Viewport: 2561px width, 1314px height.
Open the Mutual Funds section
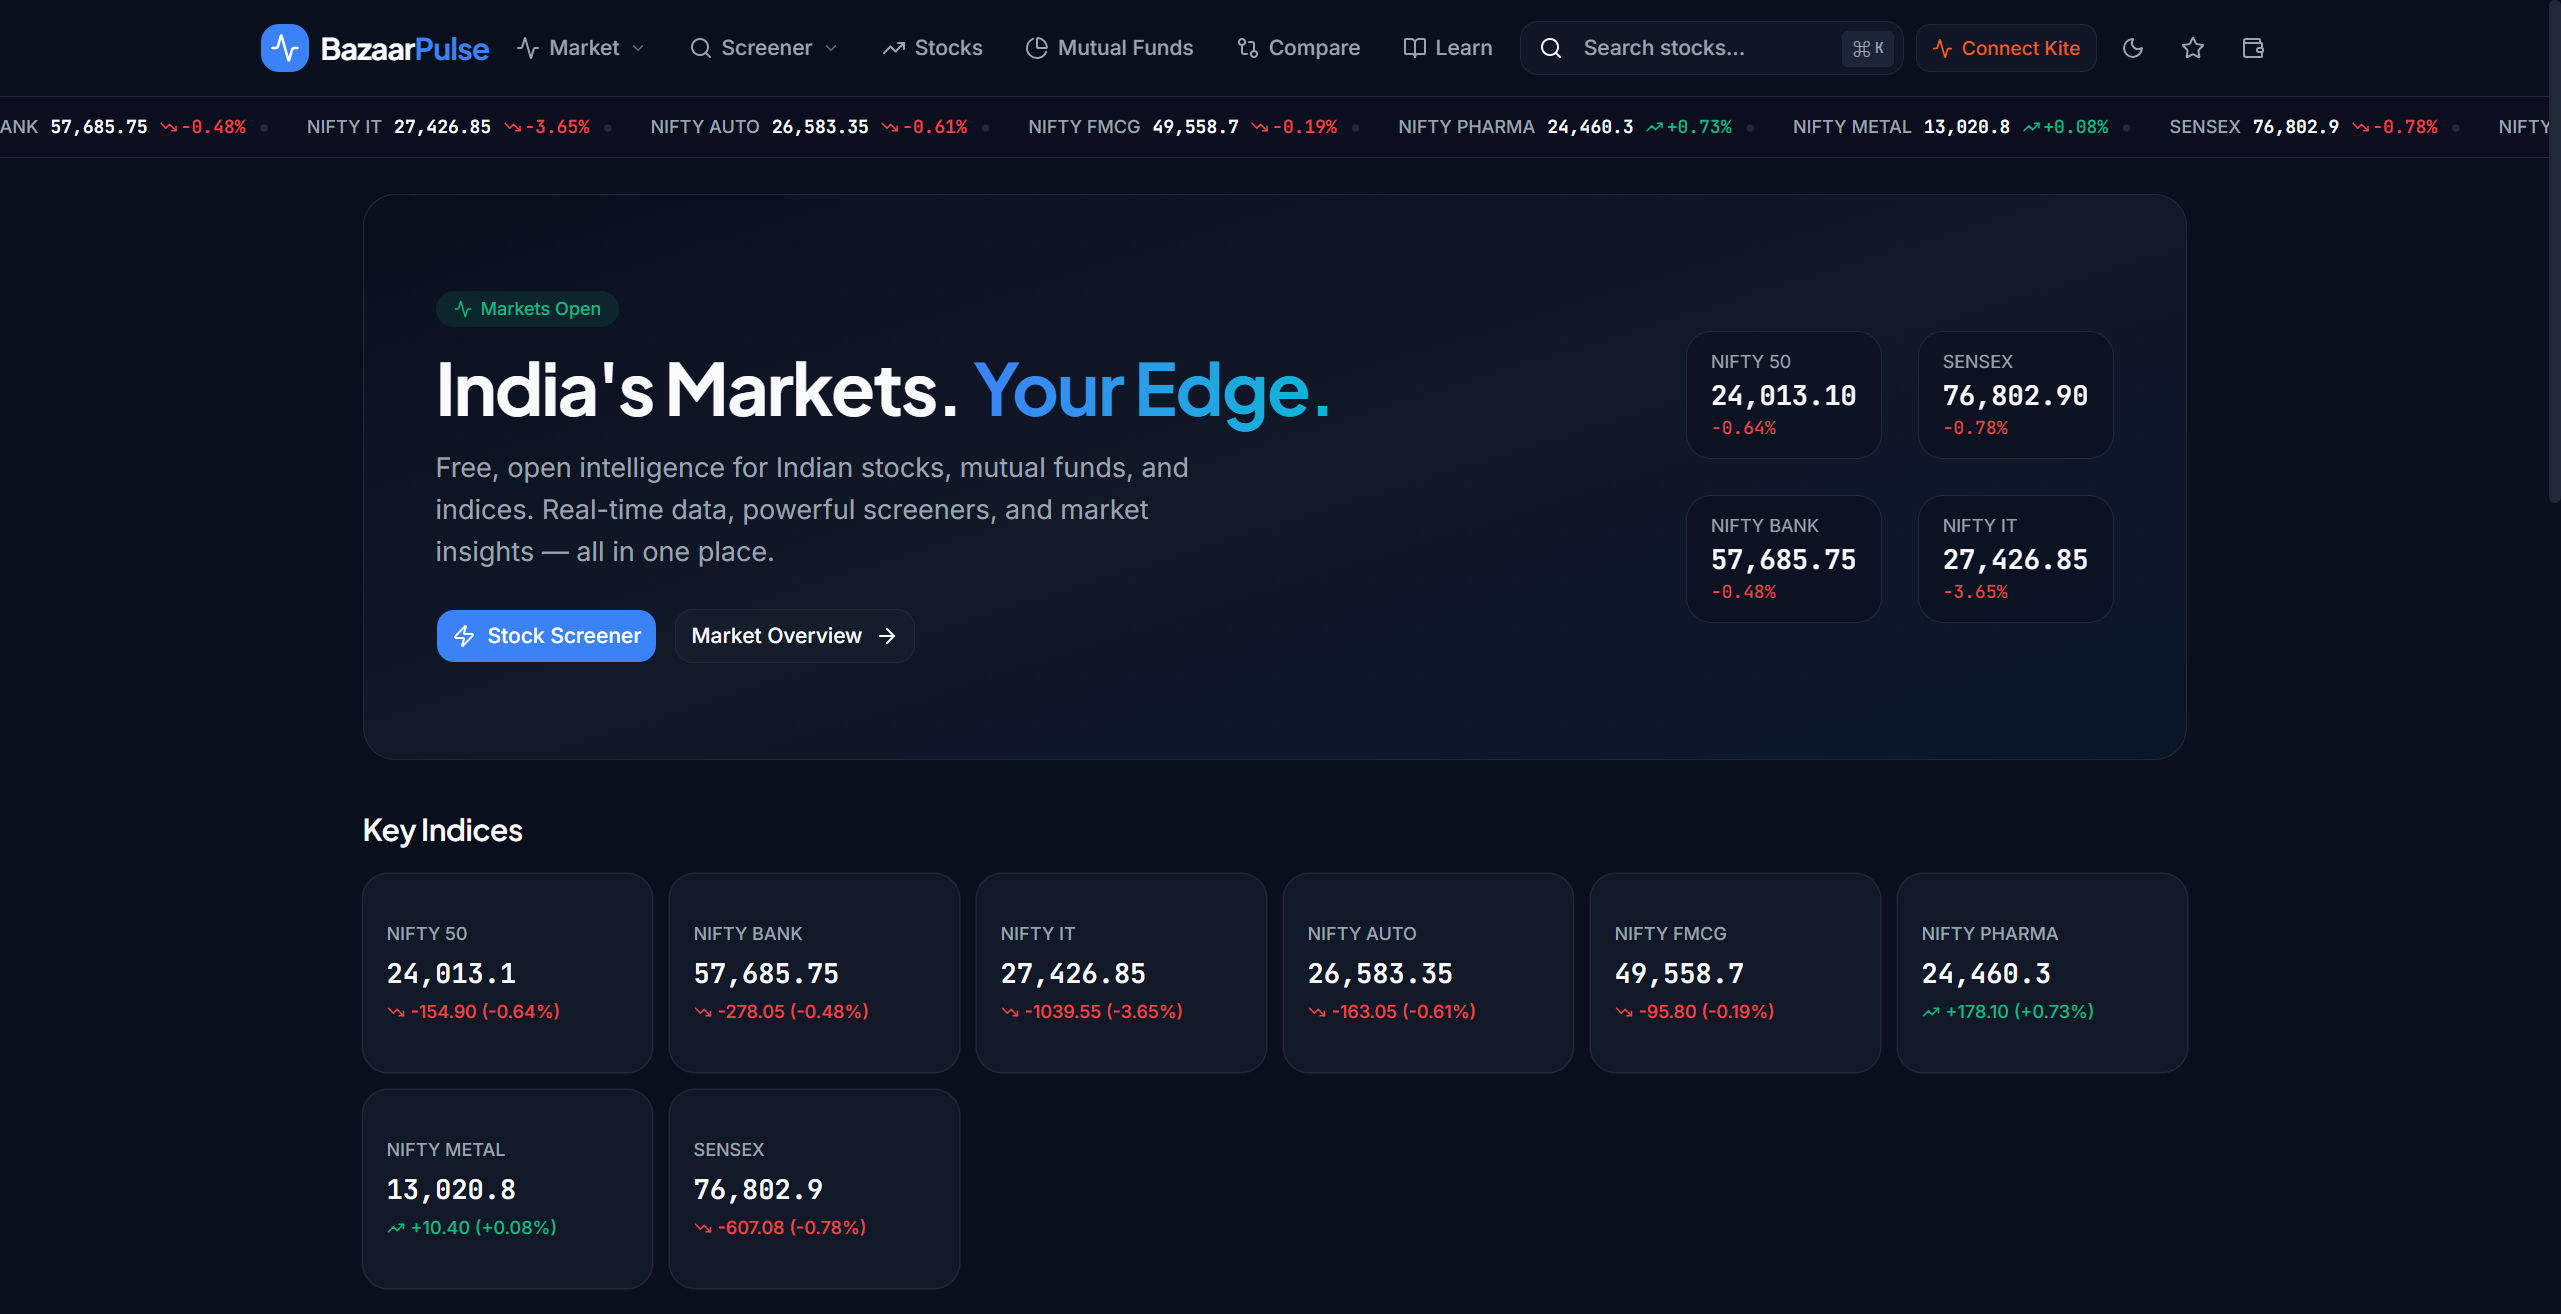click(x=1110, y=48)
